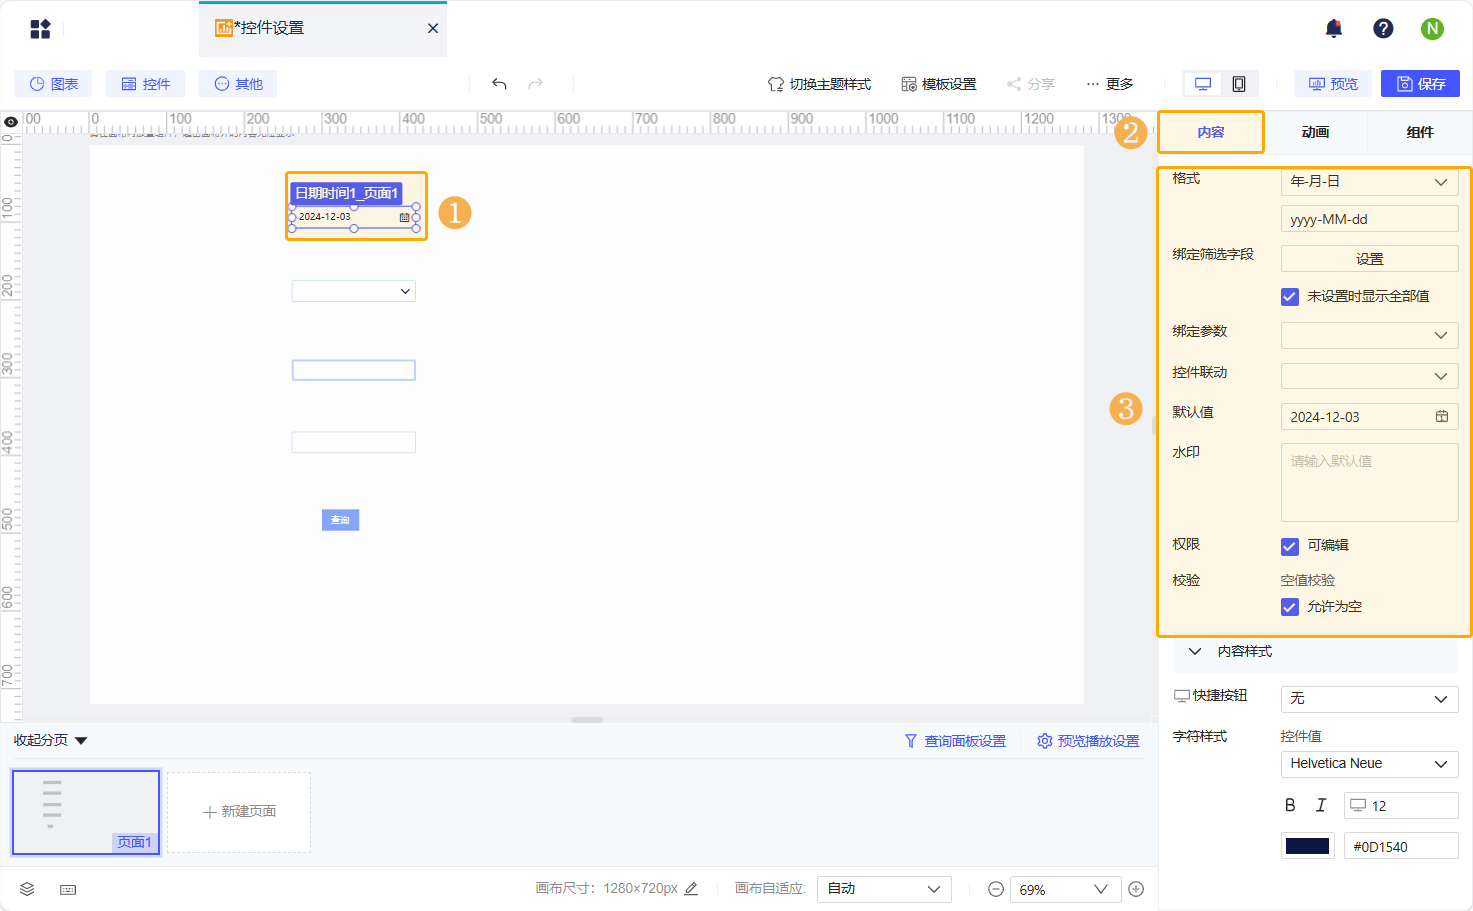Toggle the 允许为空 checkbox
The height and width of the screenshot is (911, 1473).
pyautogui.click(x=1290, y=607)
